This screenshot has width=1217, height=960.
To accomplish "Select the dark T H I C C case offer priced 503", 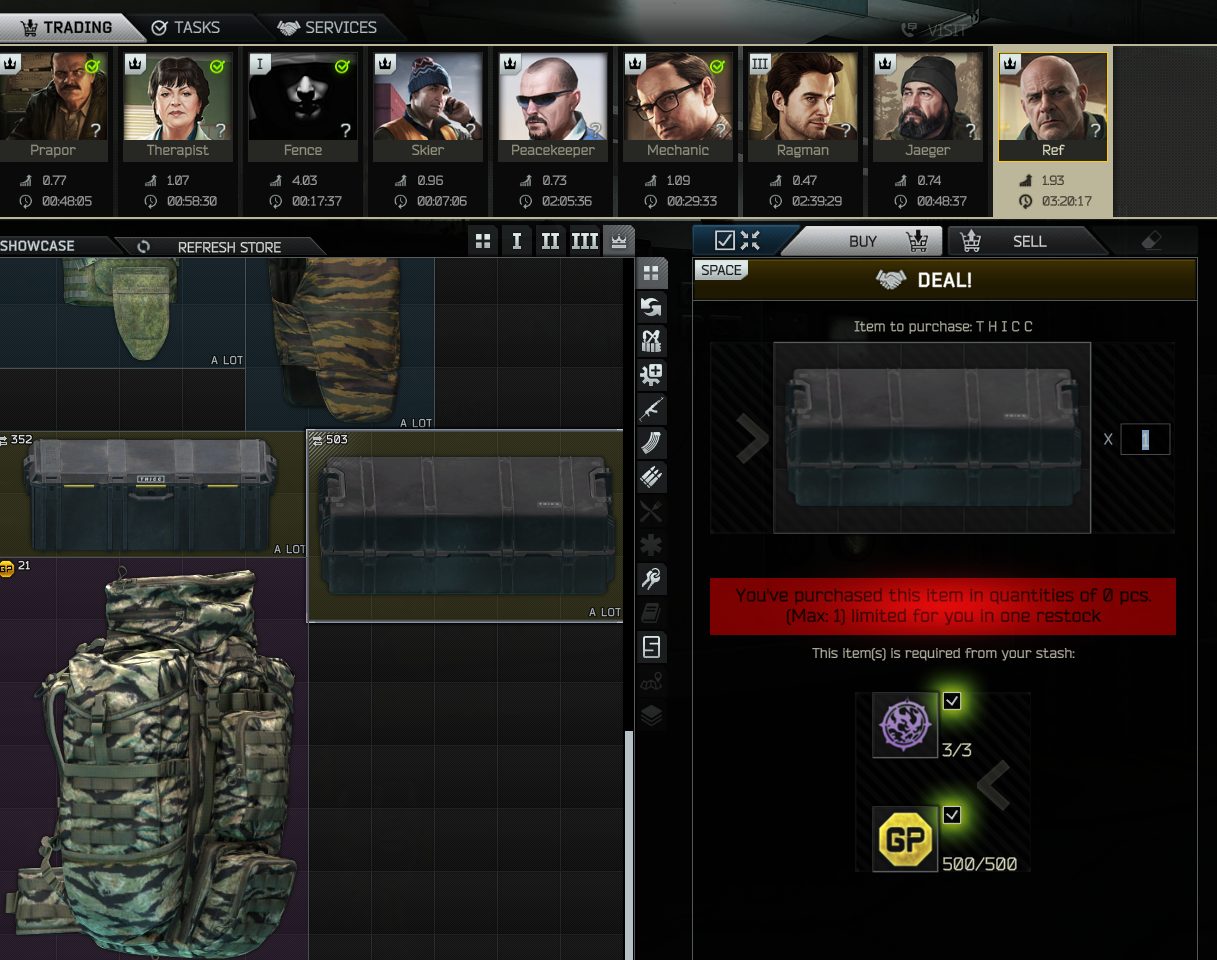I will click(465, 526).
